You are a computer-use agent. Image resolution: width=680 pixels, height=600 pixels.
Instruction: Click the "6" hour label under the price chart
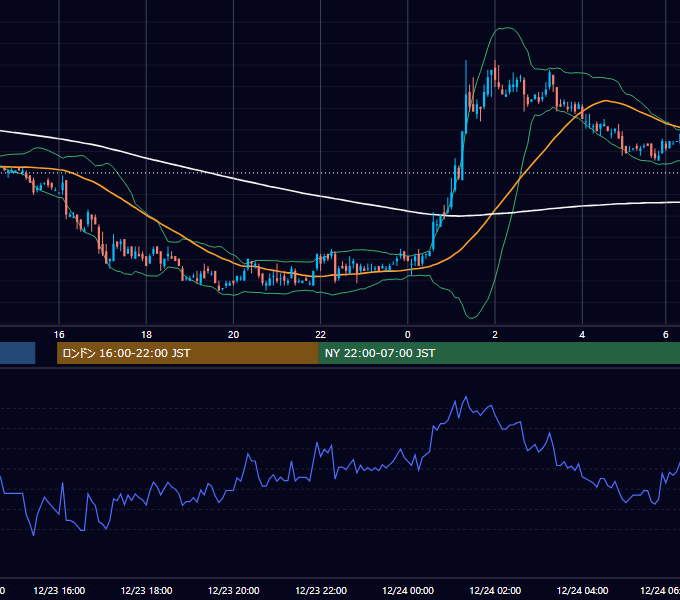[x=666, y=335]
